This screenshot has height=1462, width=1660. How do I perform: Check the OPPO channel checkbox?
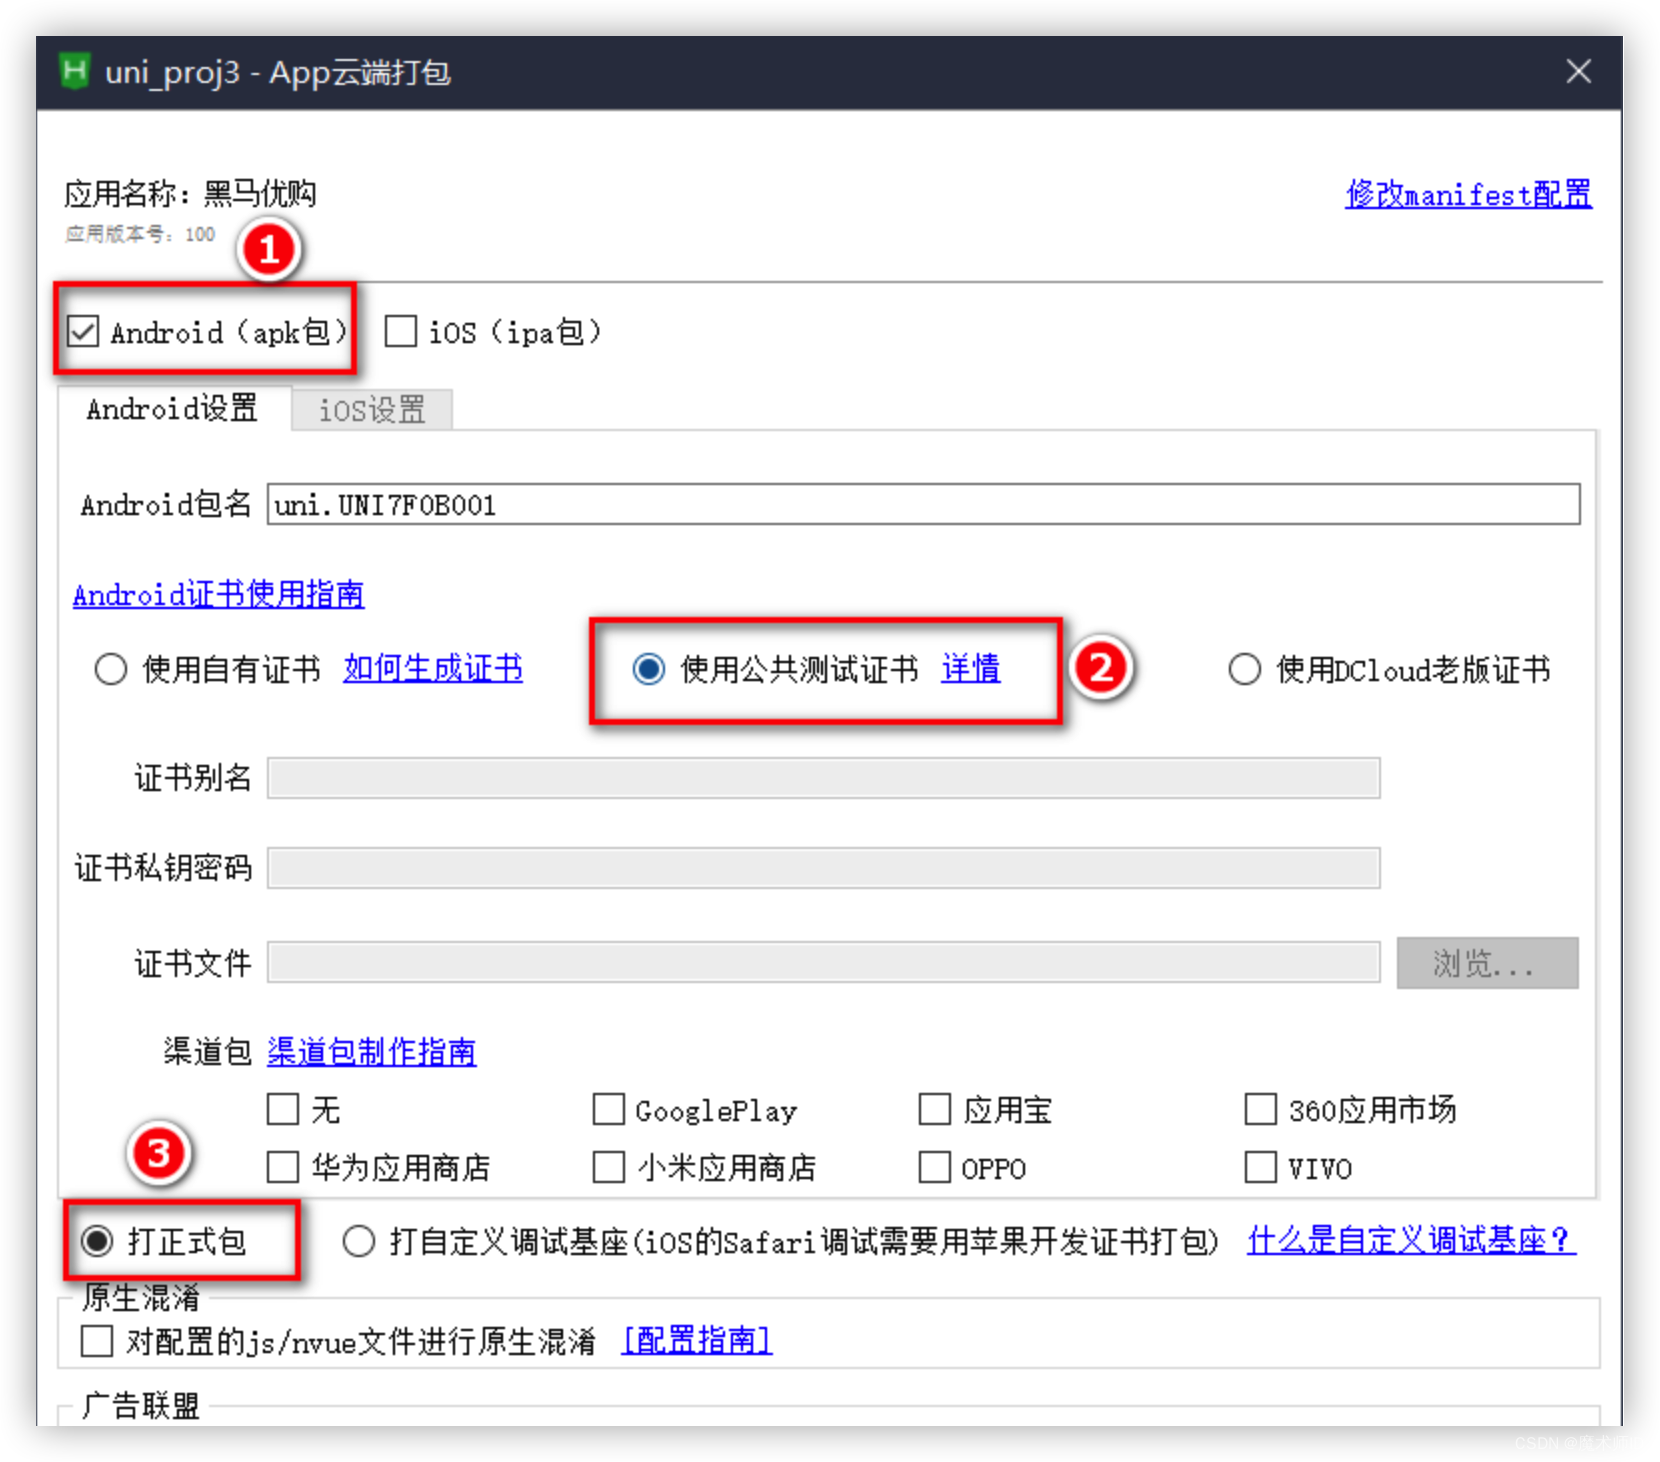click(x=935, y=1167)
